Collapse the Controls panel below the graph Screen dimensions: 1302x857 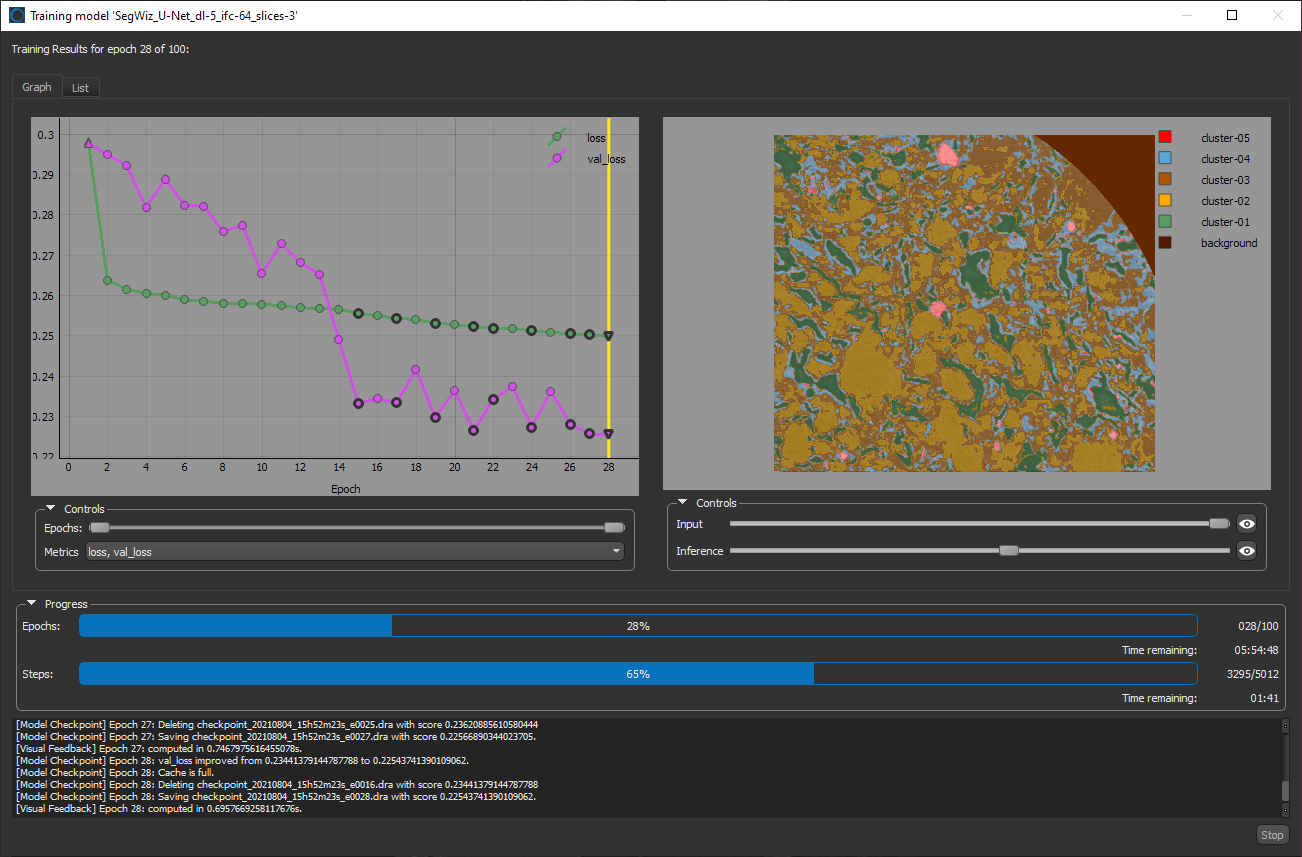tap(50, 508)
